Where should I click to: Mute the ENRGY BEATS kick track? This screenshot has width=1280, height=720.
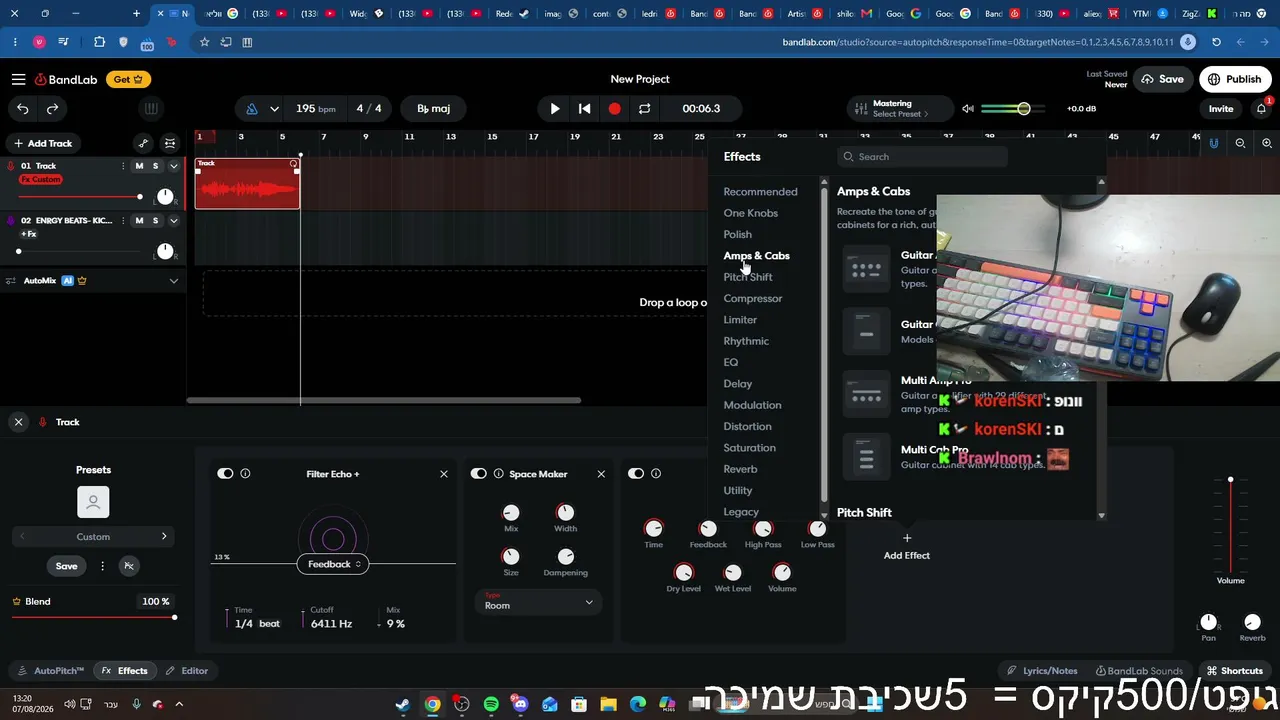(139, 220)
